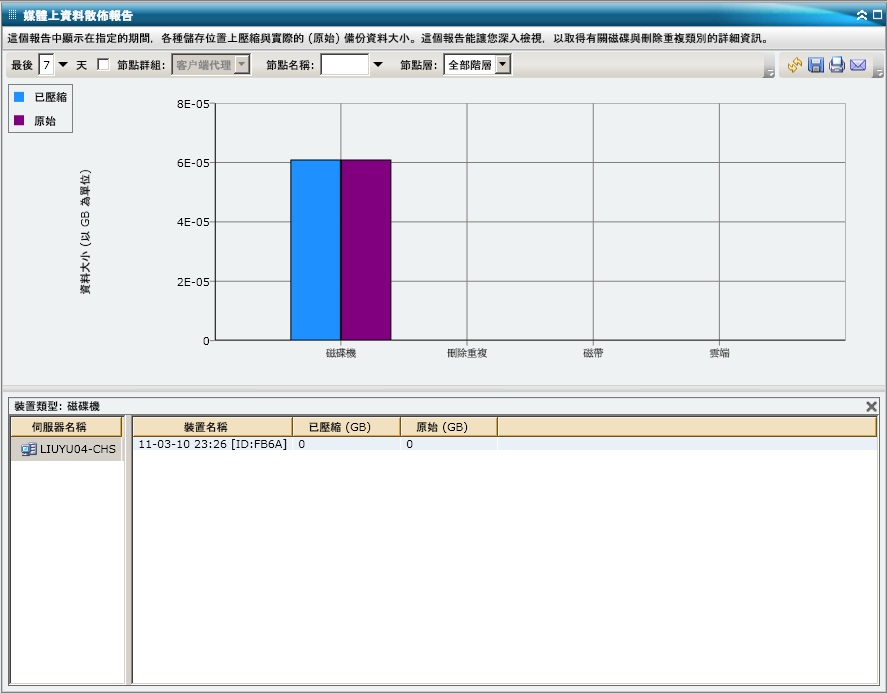Sort by 已壓縮 (GB) column header
This screenshot has width=887, height=693.
(x=346, y=427)
